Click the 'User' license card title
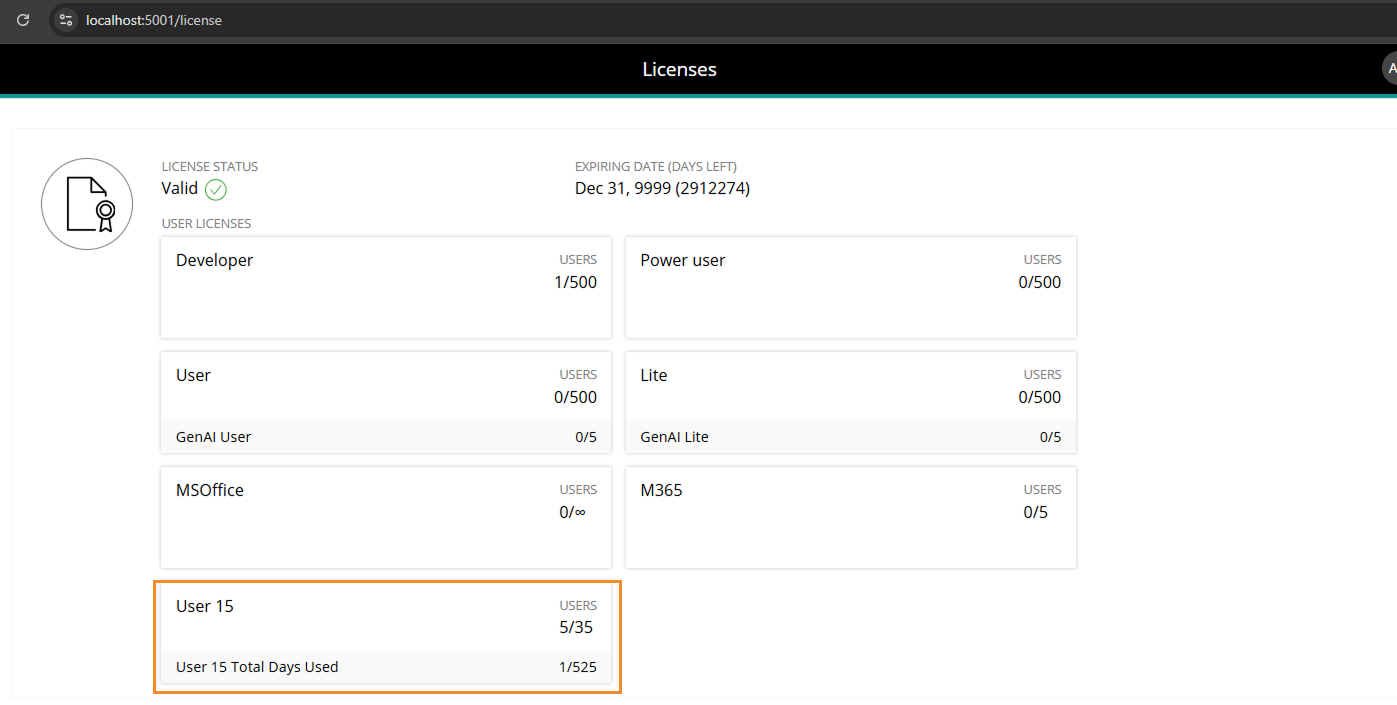The height and width of the screenshot is (705, 1397). (x=193, y=375)
